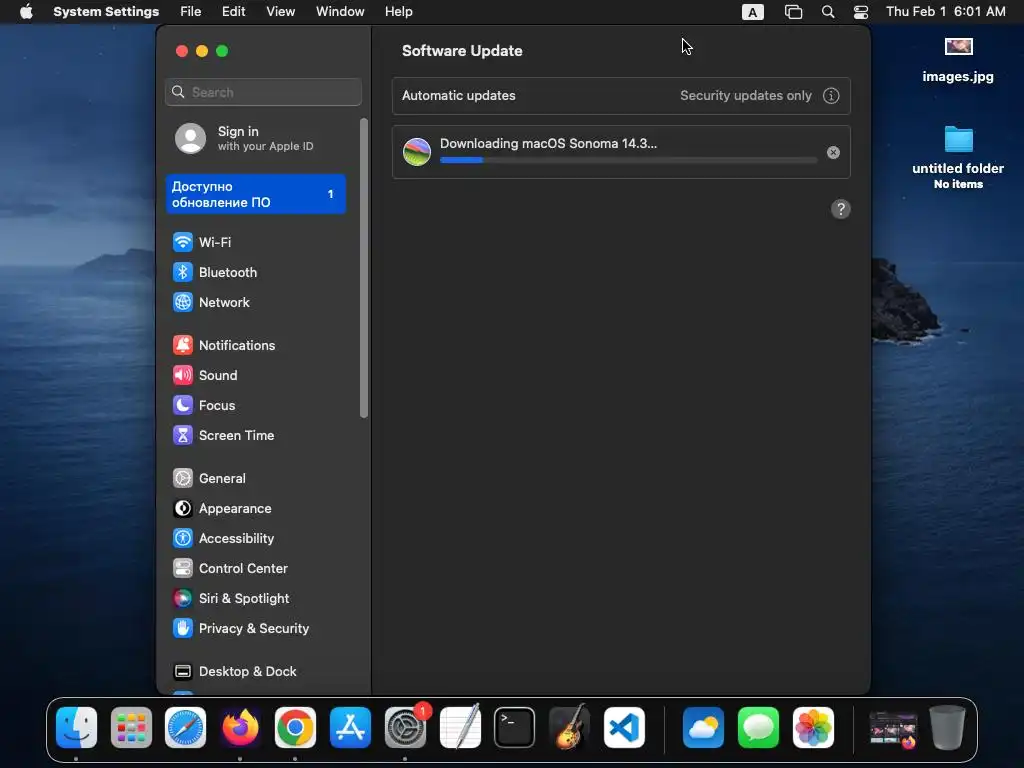Open App Store from the Dock
1024x768 pixels.
[x=350, y=728]
